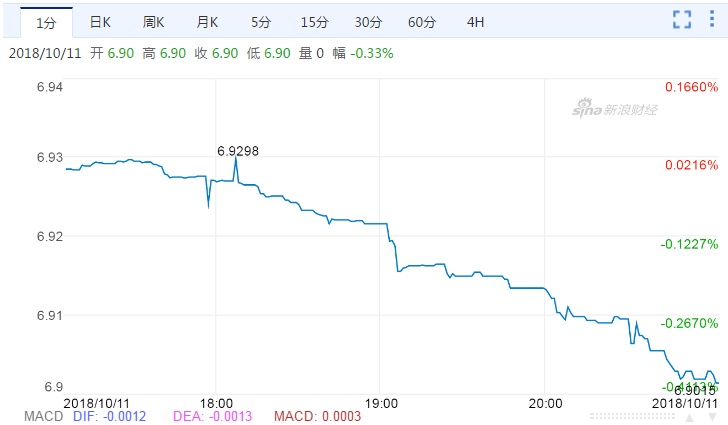The height and width of the screenshot is (425, 728).
Task: Switch to the 60分 tab
Action: click(x=422, y=21)
